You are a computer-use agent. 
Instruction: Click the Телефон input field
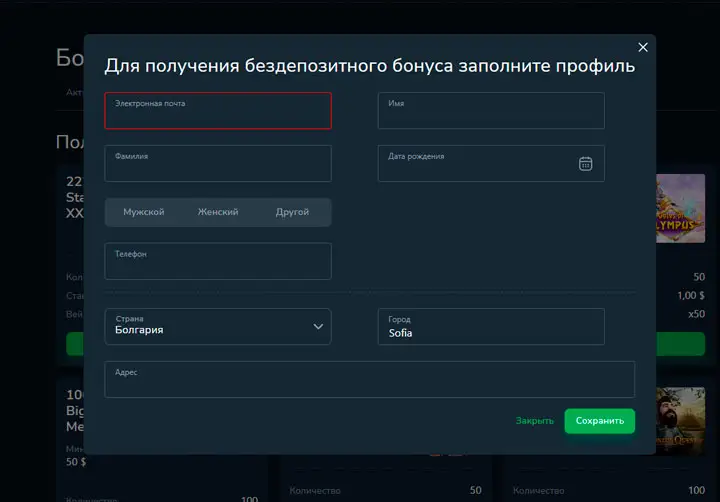[218, 261]
